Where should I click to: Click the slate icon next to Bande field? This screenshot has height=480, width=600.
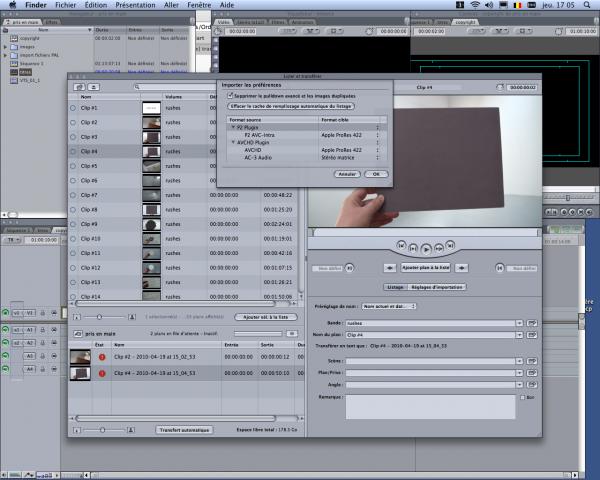click(x=532, y=323)
